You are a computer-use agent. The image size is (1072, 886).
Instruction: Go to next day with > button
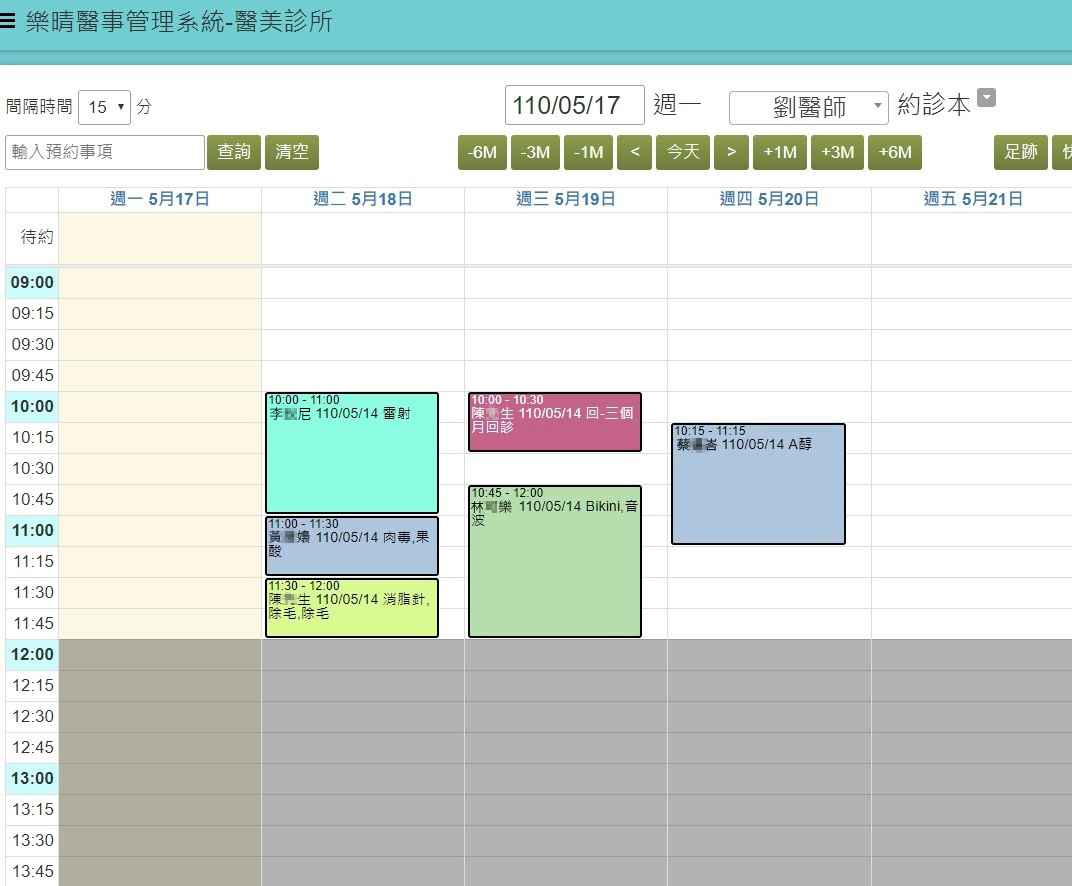pyautogui.click(x=731, y=152)
